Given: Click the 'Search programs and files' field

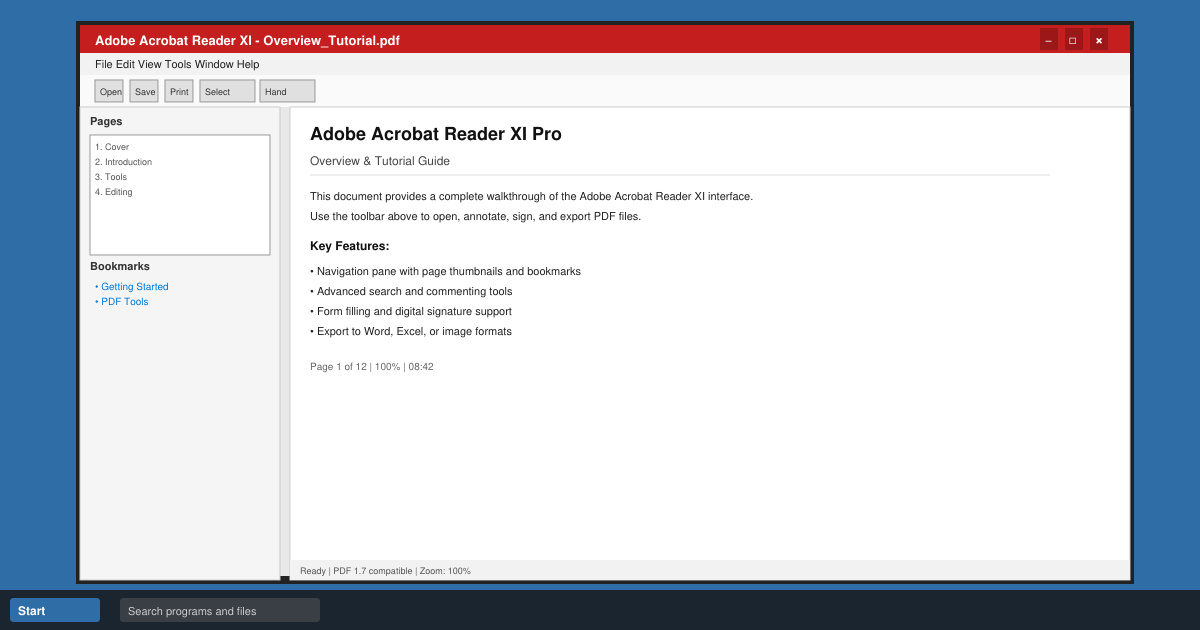Looking at the screenshot, I should (220, 610).
